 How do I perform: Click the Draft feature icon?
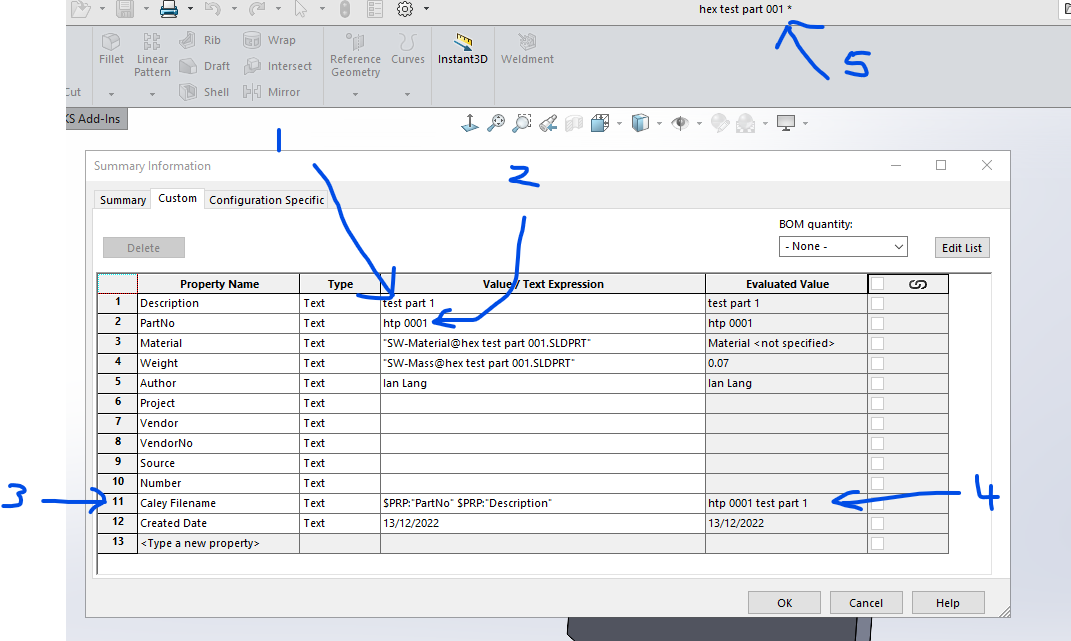pyautogui.click(x=213, y=66)
